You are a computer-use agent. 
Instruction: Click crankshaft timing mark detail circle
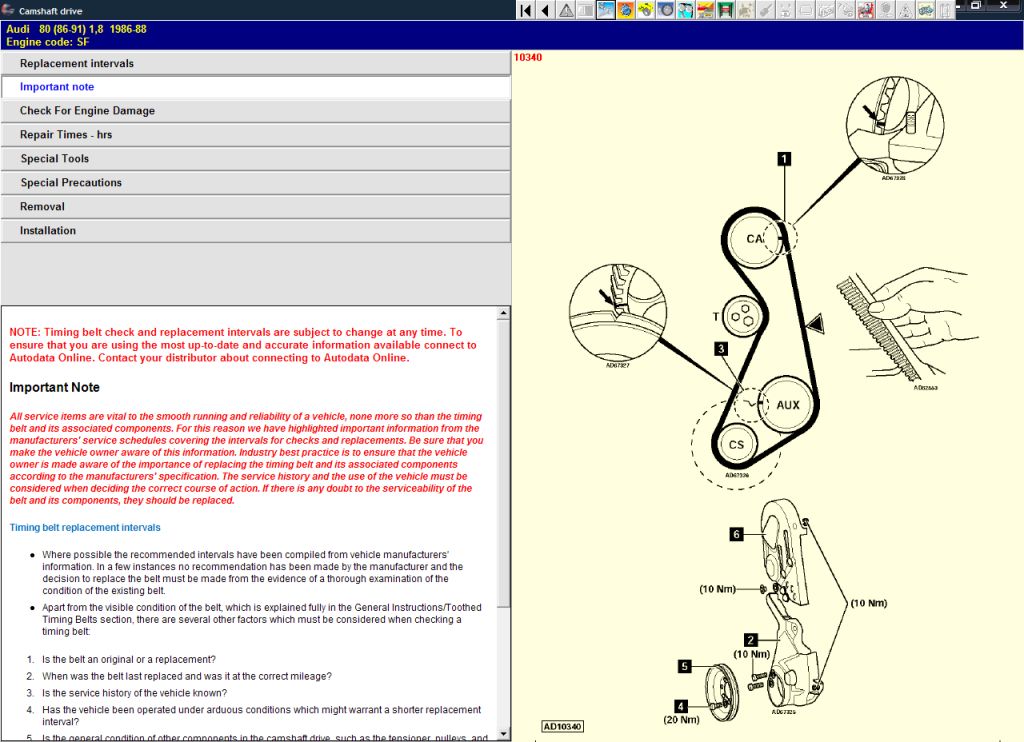tap(618, 313)
